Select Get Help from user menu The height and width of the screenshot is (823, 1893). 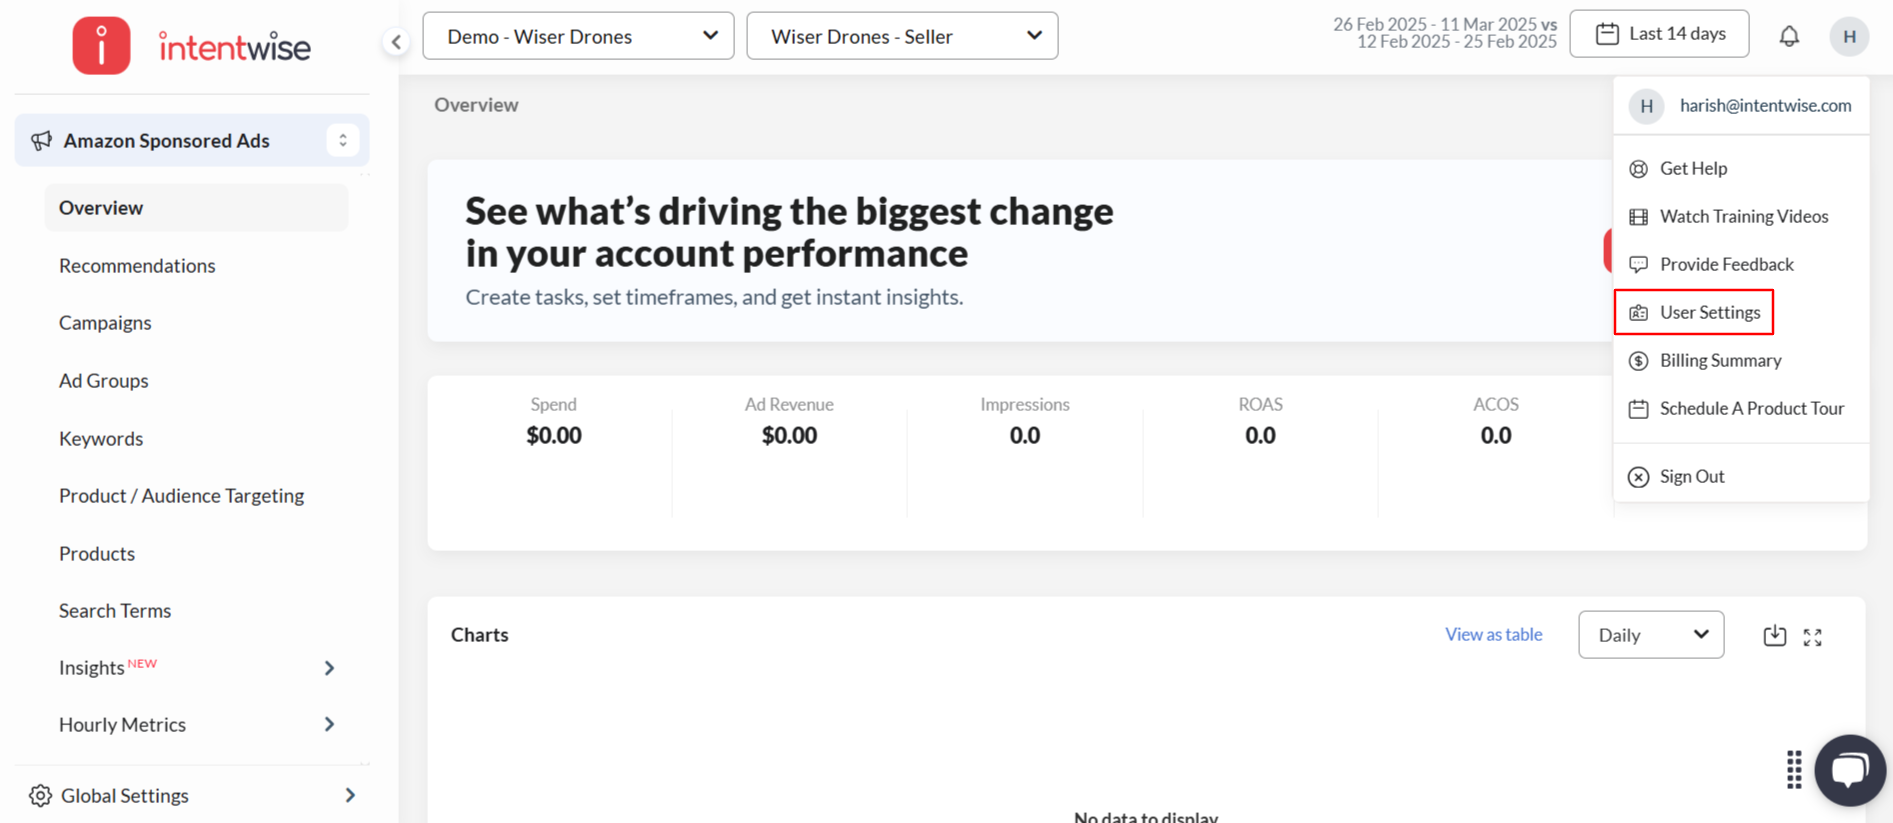pyautogui.click(x=1741, y=168)
